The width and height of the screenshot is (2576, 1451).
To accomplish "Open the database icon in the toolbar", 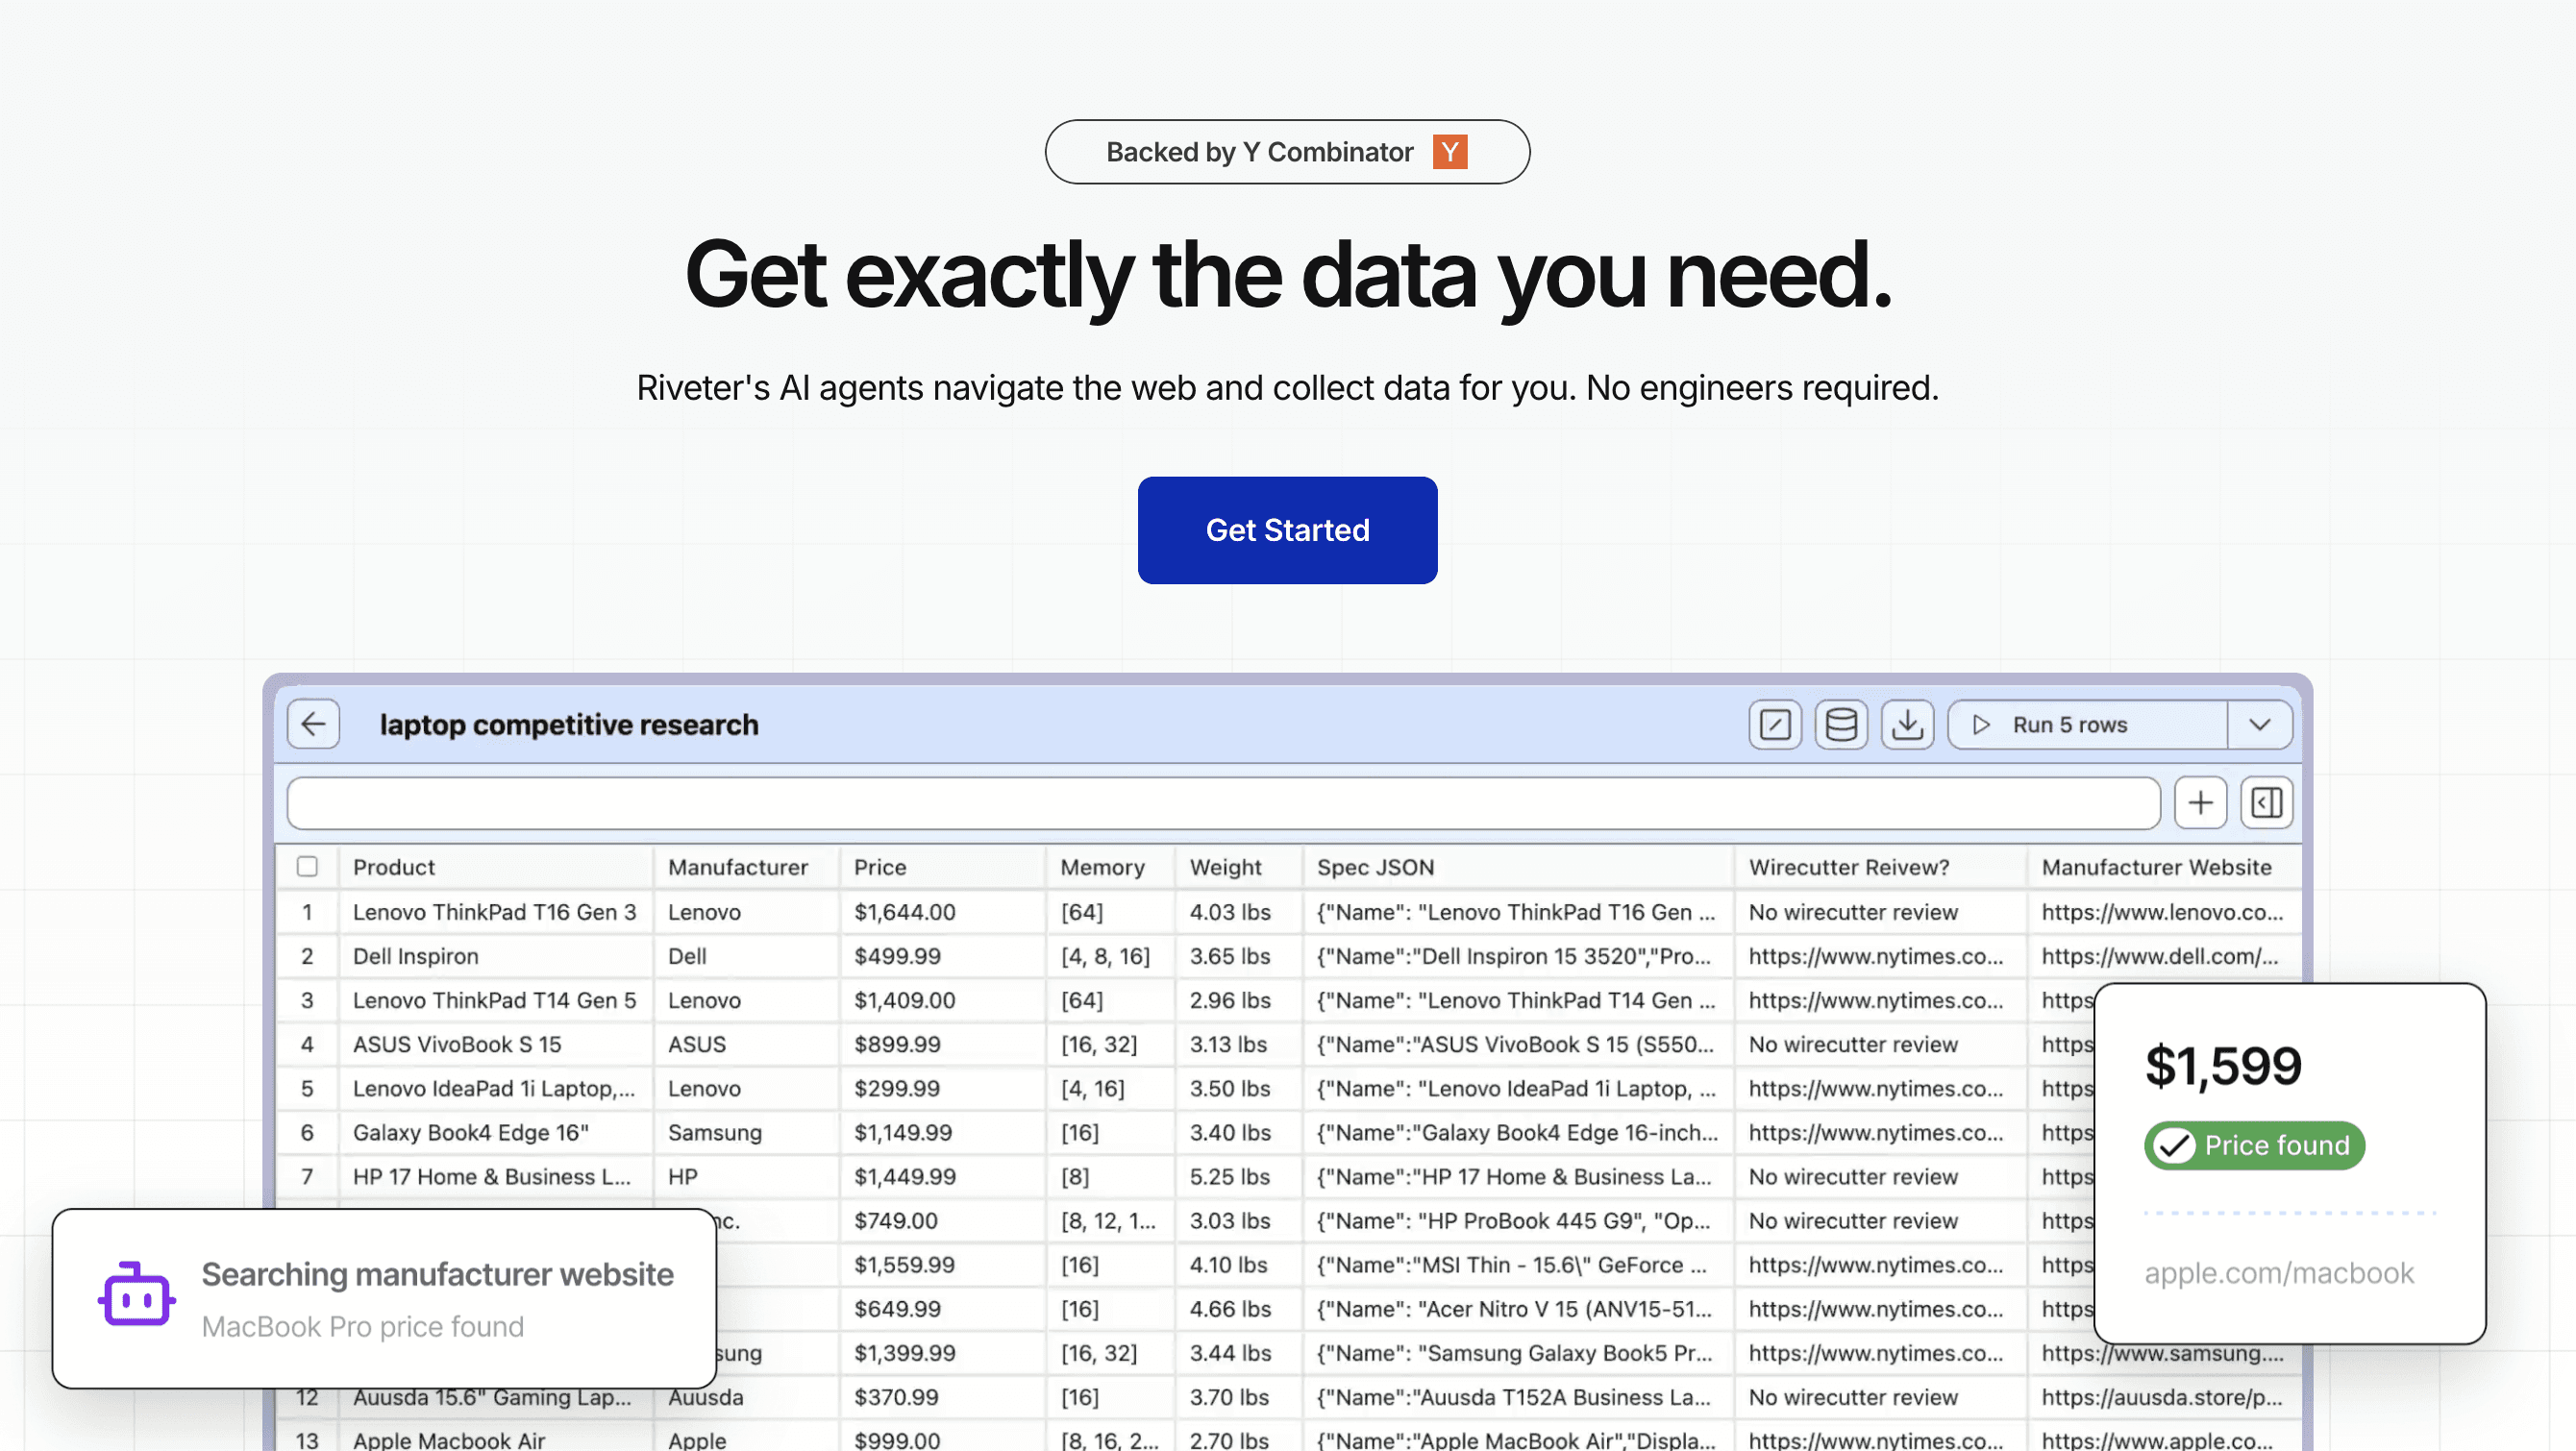I will pyautogui.click(x=1841, y=724).
